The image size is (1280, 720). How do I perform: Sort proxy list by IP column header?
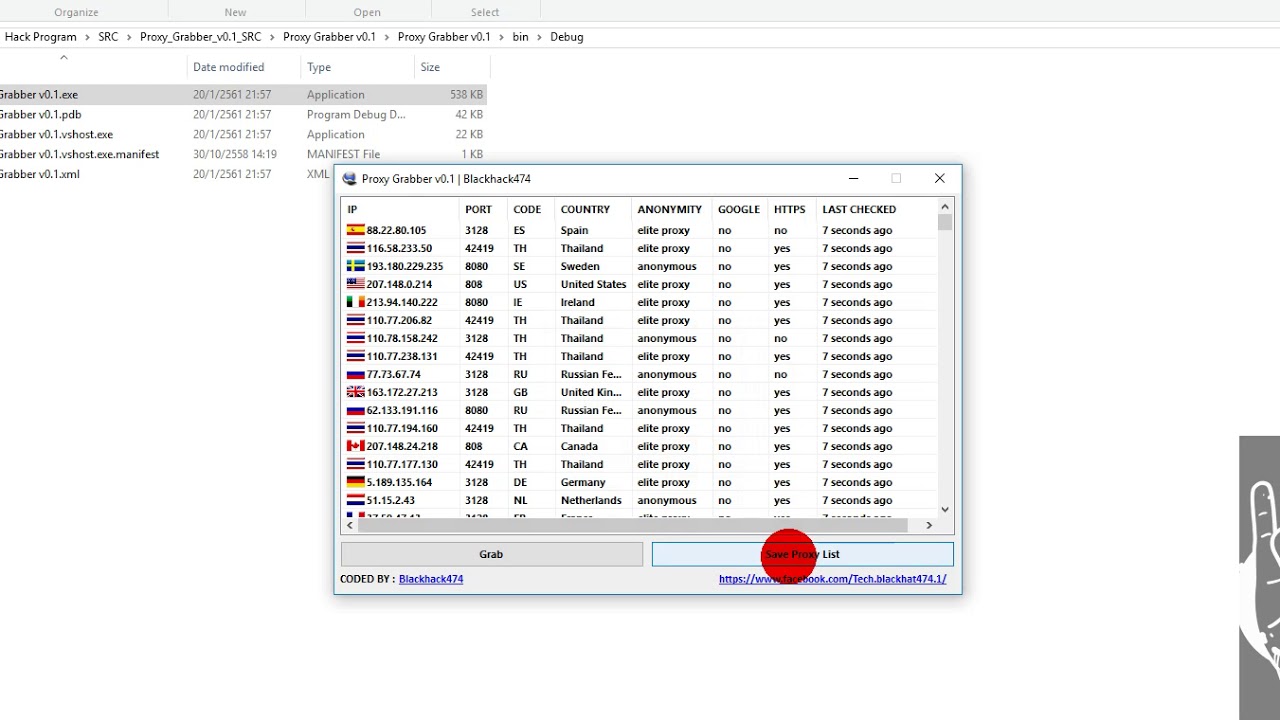tap(400, 209)
